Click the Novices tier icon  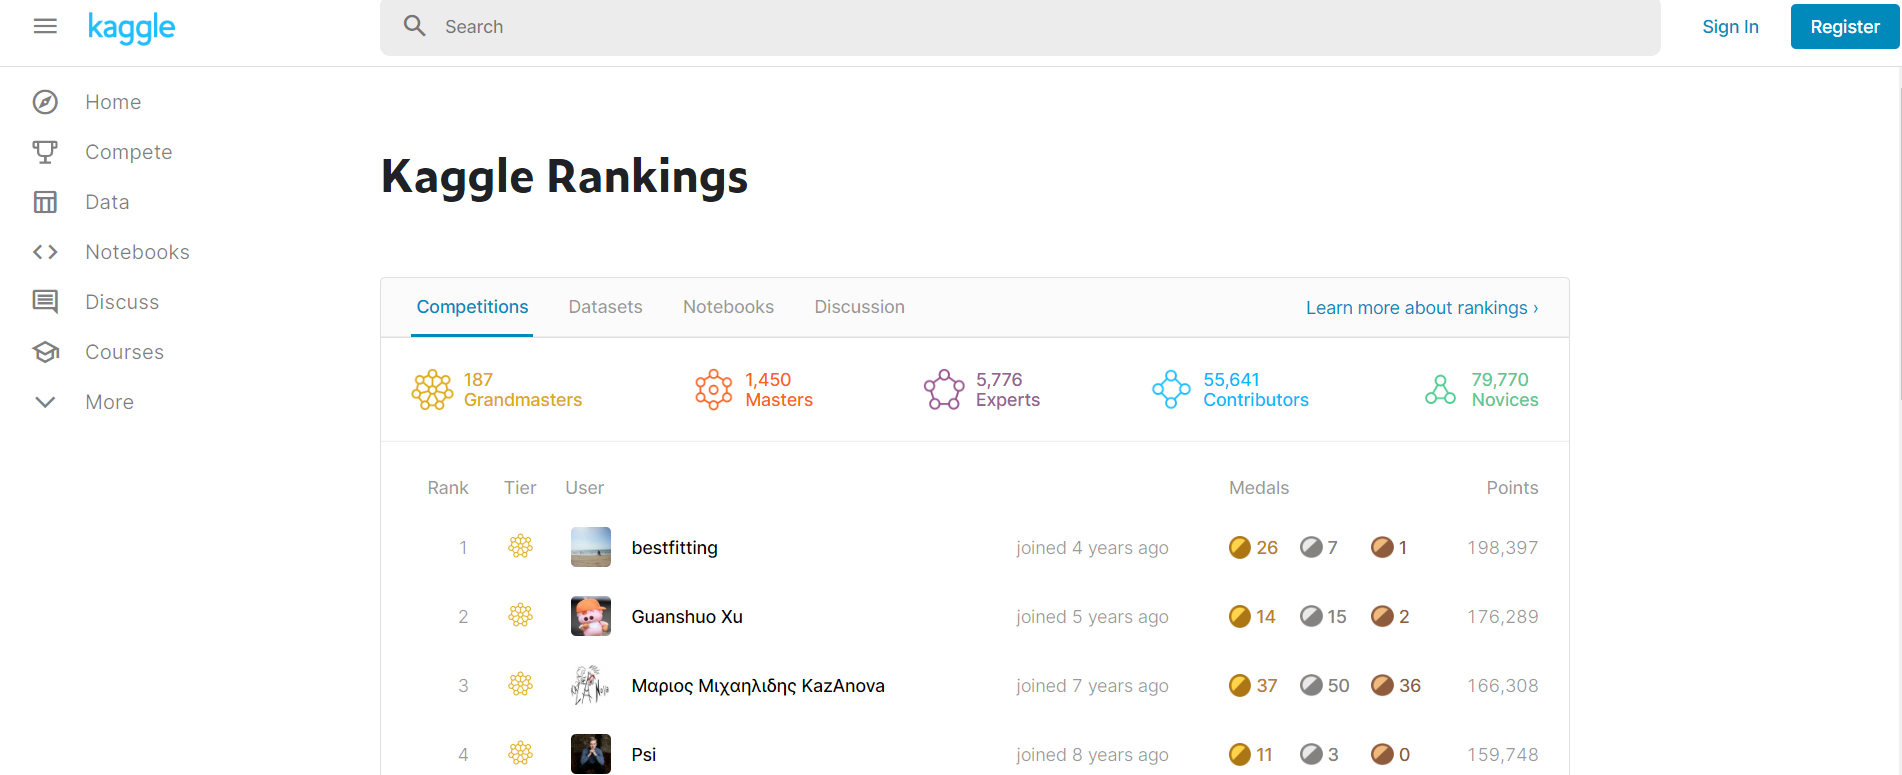pyautogui.click(x=1440, y=390)
